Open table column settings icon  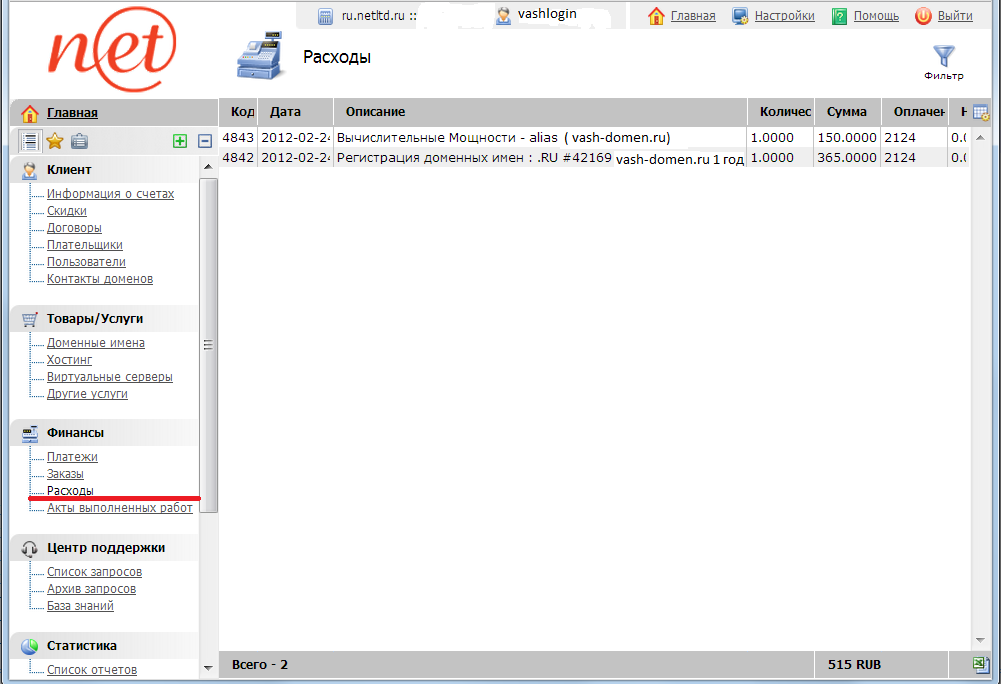(x=981, y=113)
